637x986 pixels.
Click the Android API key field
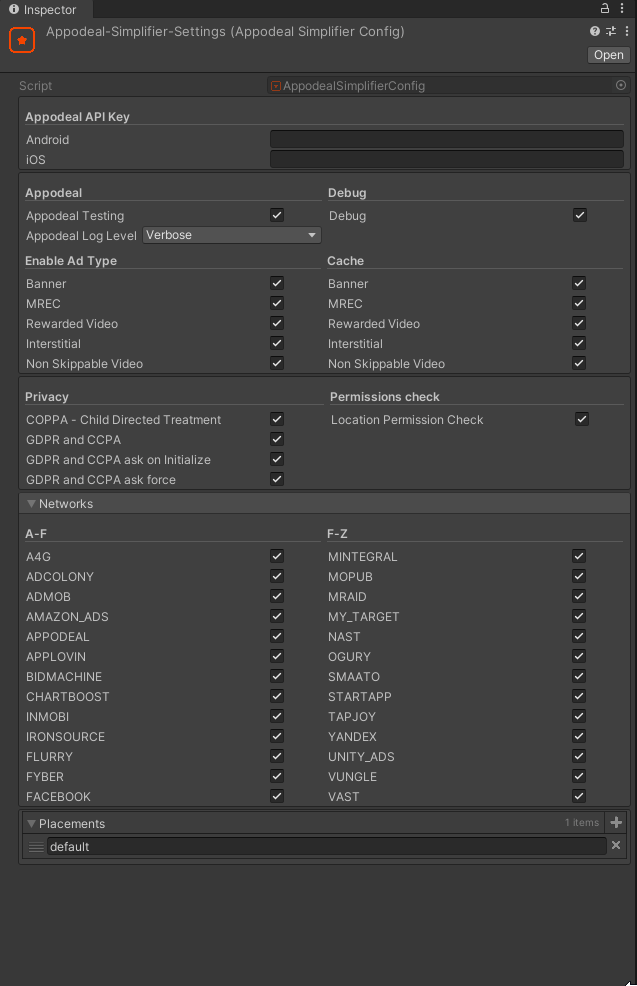446,140
